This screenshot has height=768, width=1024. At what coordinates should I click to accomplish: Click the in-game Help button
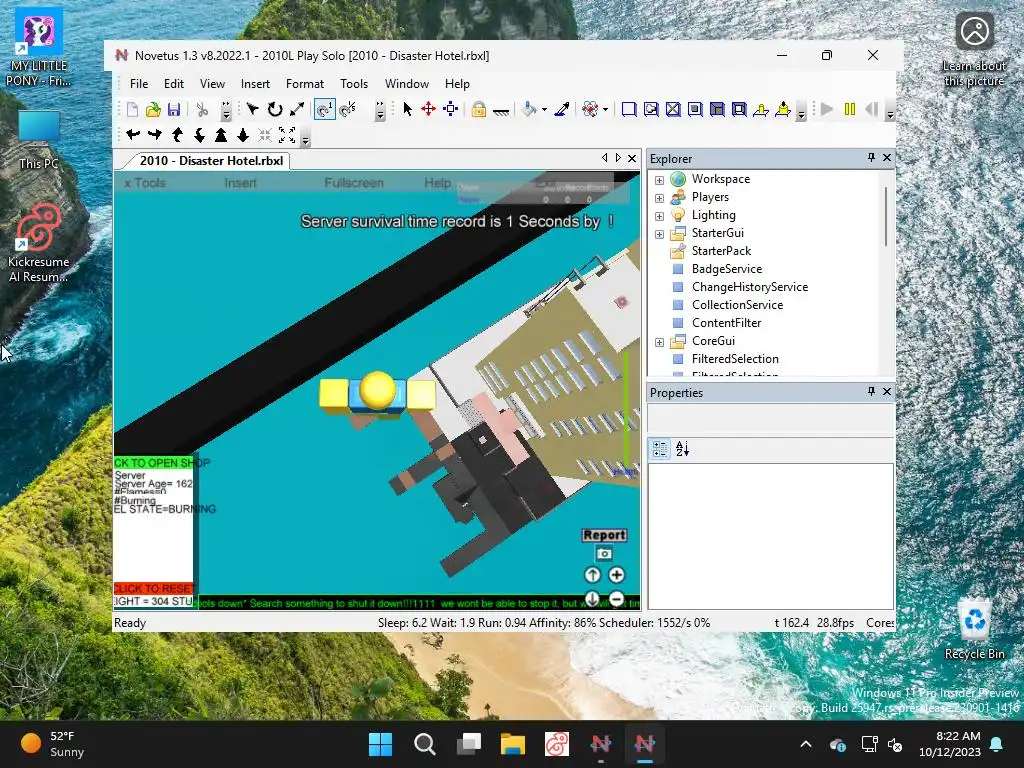438,183
